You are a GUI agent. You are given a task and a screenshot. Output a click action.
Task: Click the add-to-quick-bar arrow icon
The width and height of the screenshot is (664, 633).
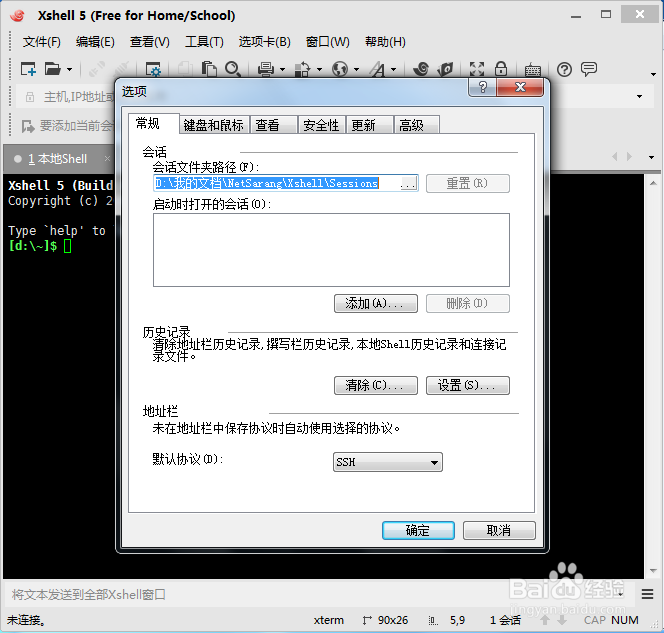coord(28,126)
